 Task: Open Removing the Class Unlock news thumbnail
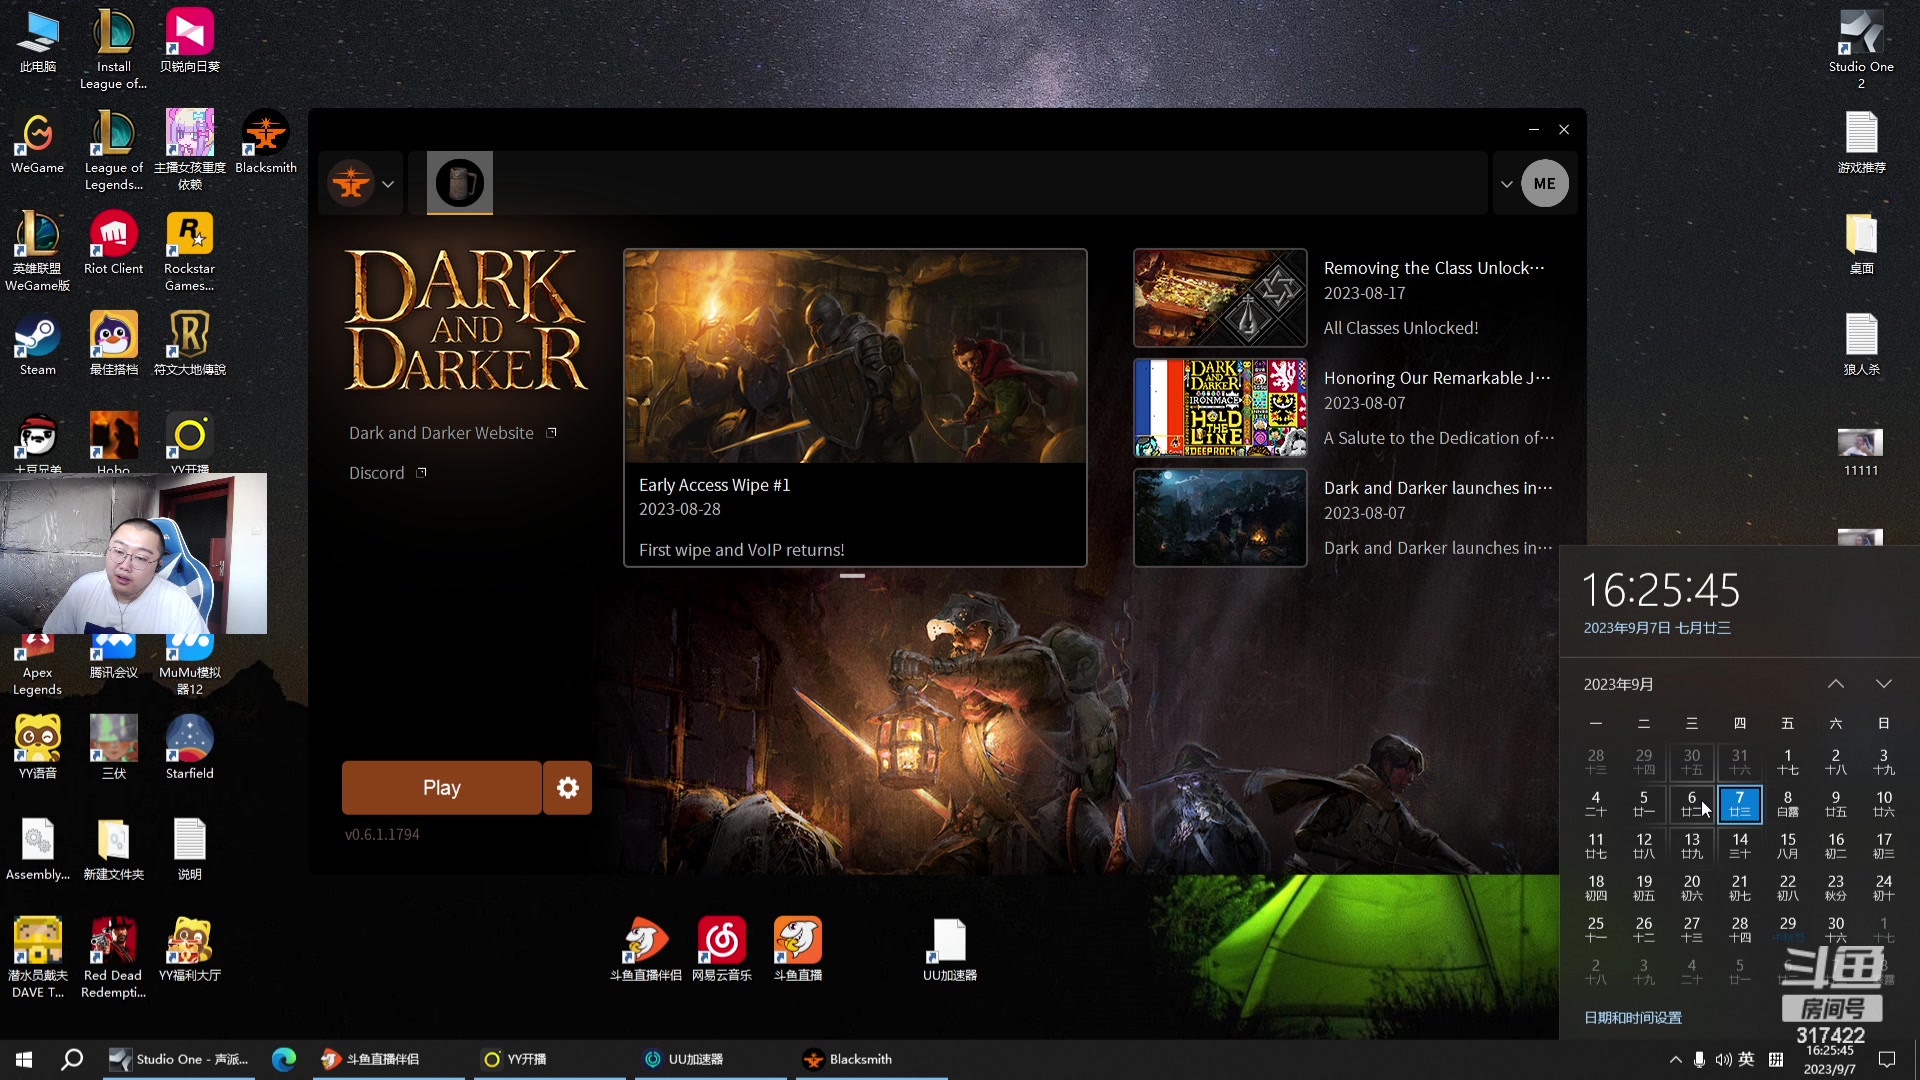coord(1219,298)
